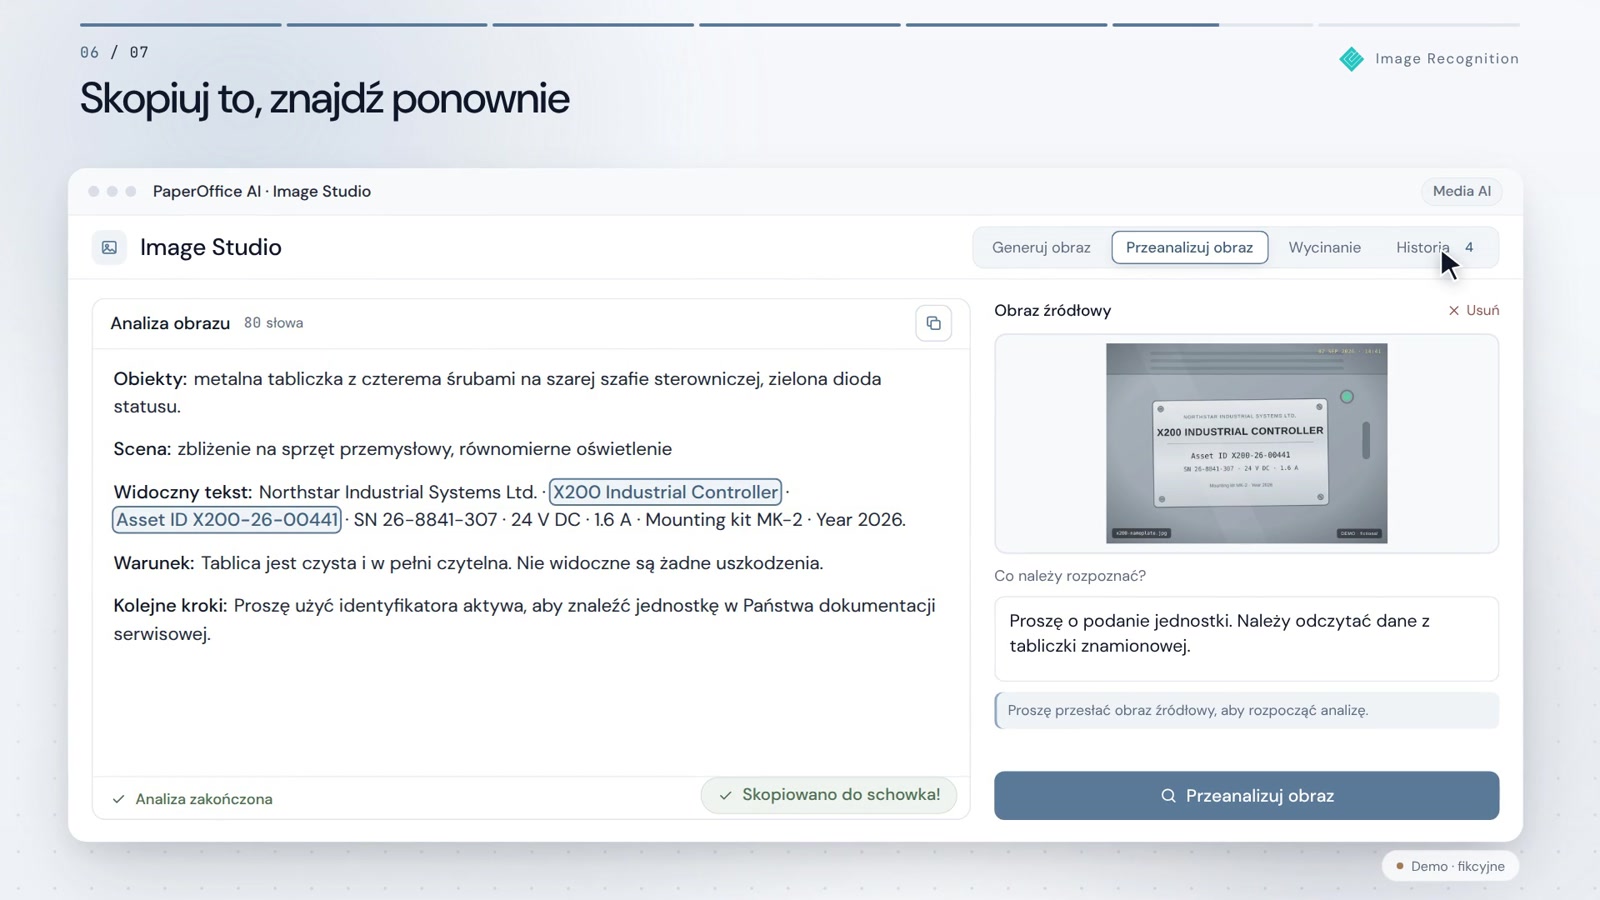
Task: Click checkmark icon beside Analiza zakończona
Action: pyautogui.click(x=119, y=799)
